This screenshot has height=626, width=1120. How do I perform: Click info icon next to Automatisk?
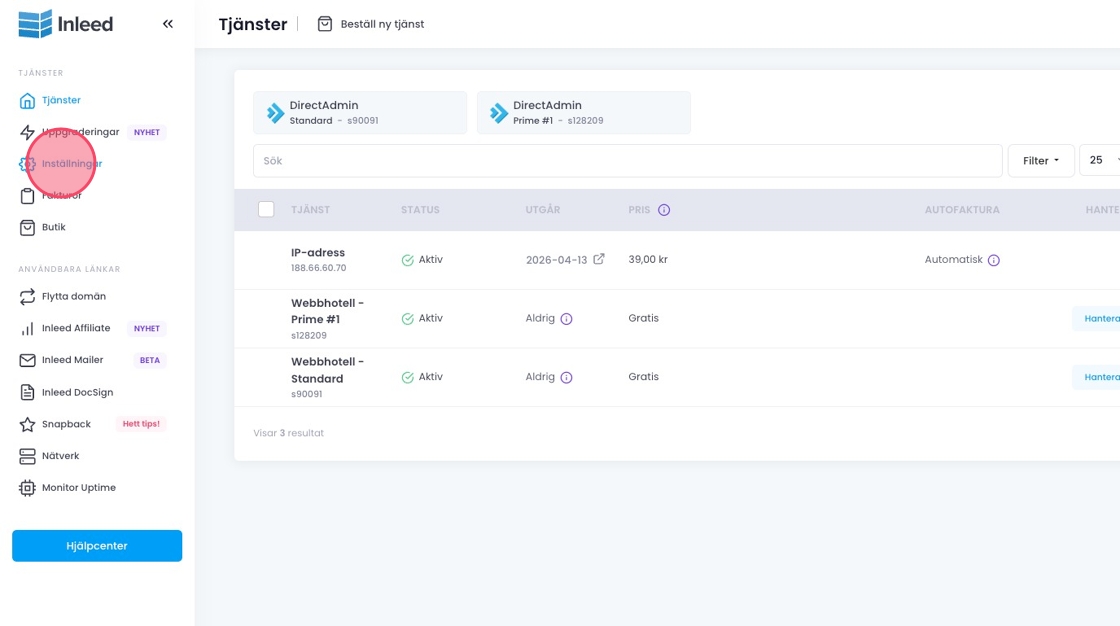point(993,260)
